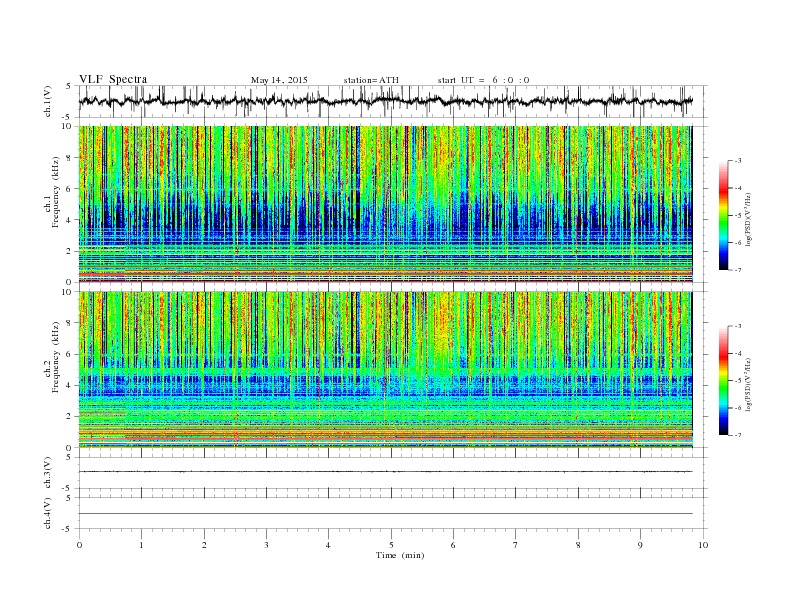The height and width of the screenshot is (612, 792).
Task: Click the ch.1 spectrogram color bar
Action: point(723,215)
